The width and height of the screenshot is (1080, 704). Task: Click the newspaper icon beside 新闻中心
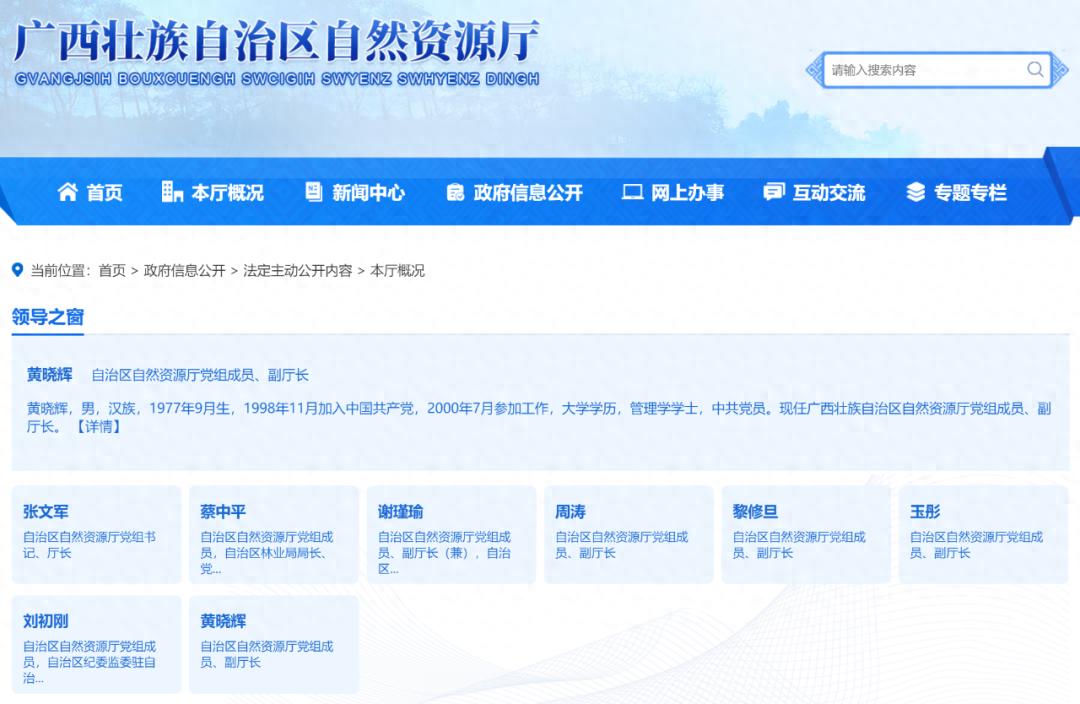(x=314, y=192)
